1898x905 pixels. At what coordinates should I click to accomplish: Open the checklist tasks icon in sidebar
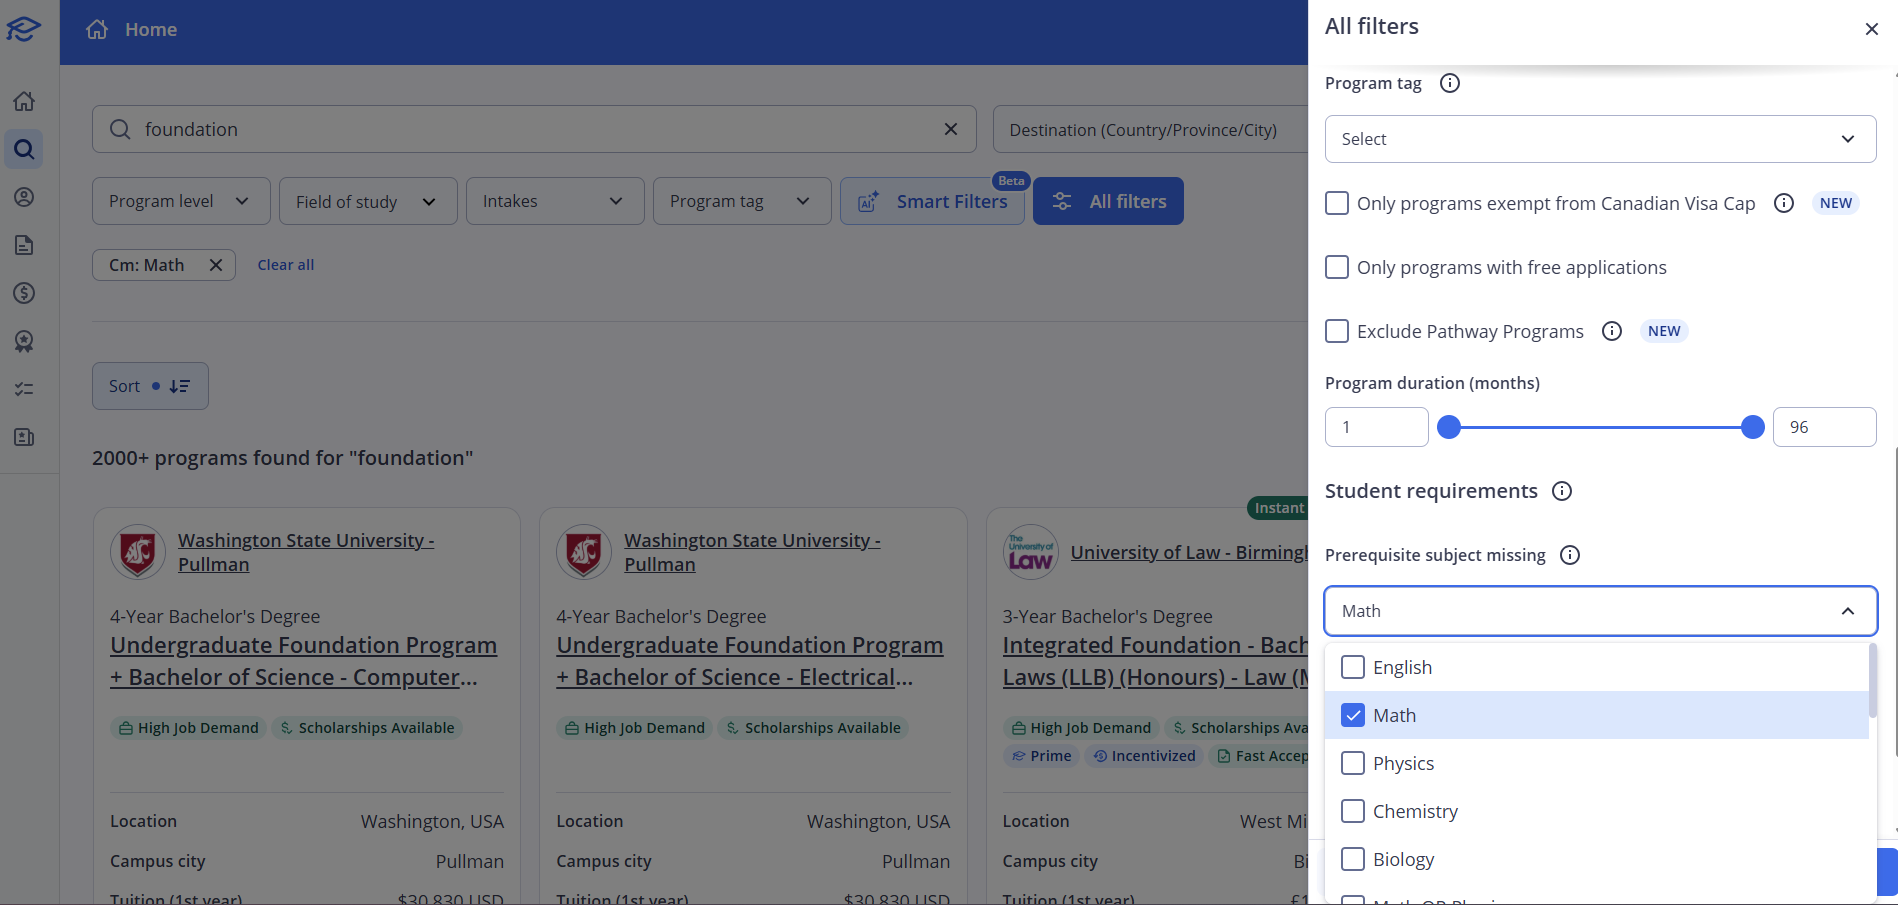coord(24,389)
